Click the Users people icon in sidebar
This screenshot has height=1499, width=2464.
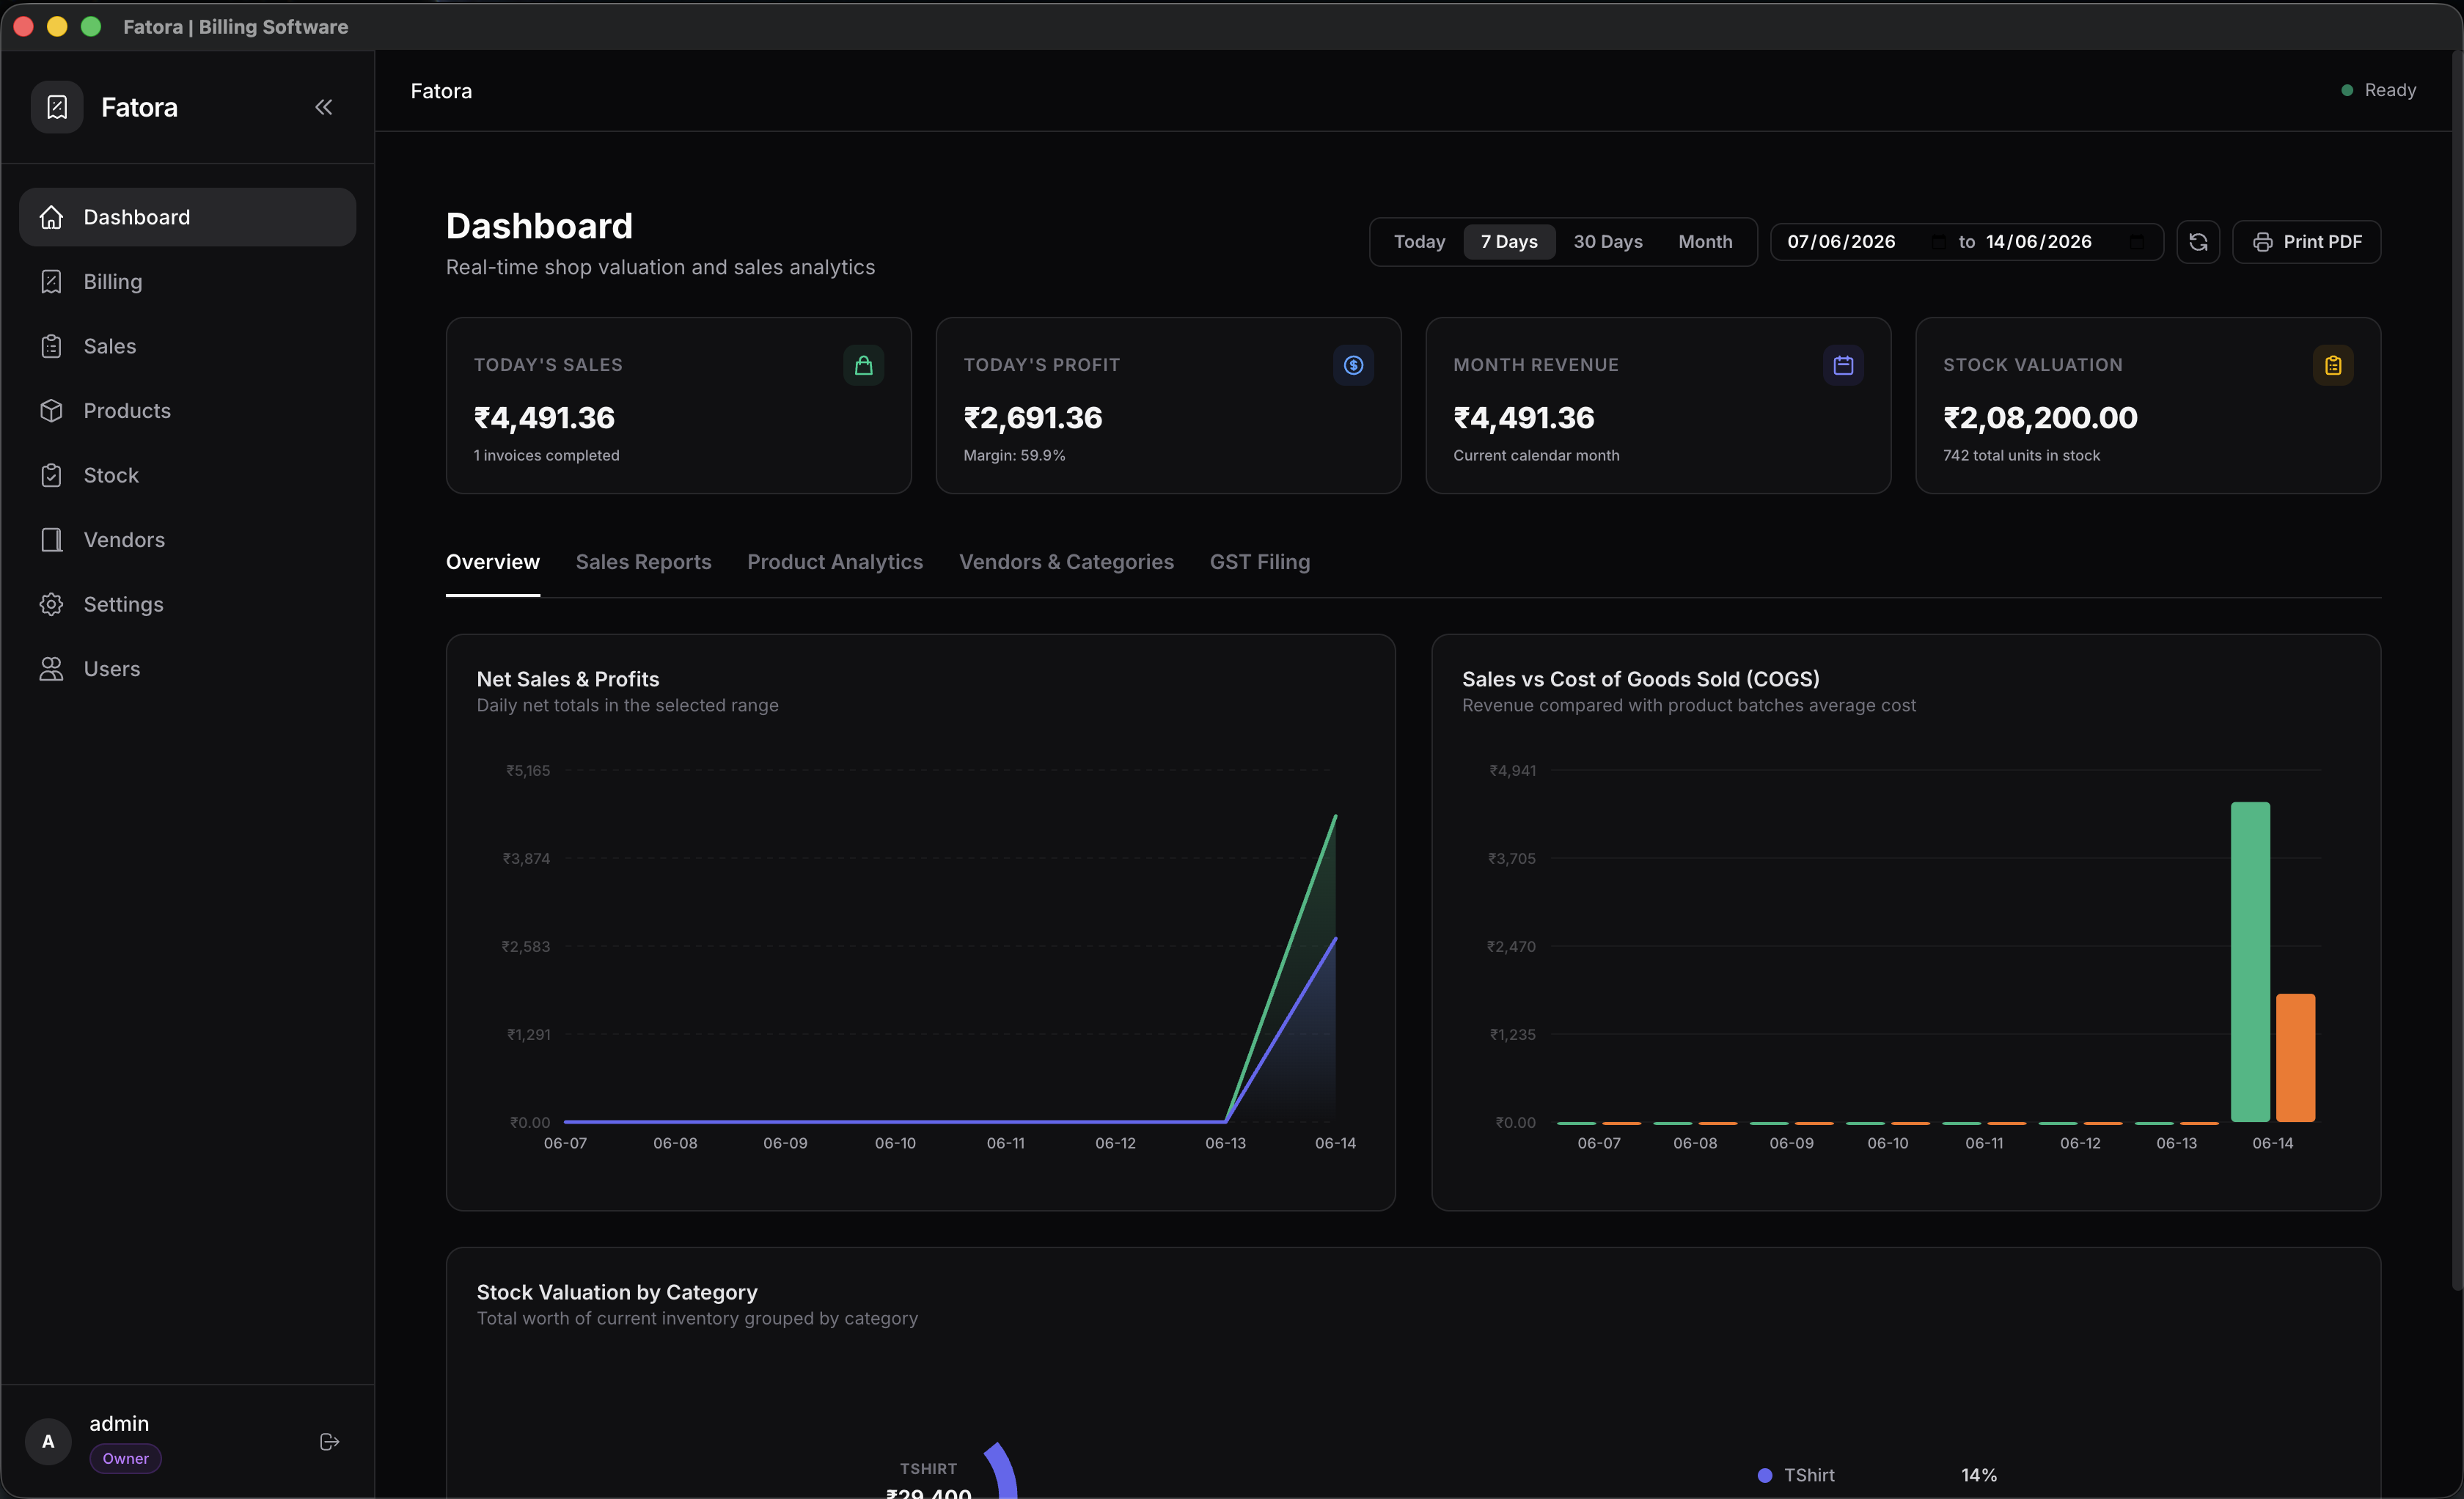(51, 669)
